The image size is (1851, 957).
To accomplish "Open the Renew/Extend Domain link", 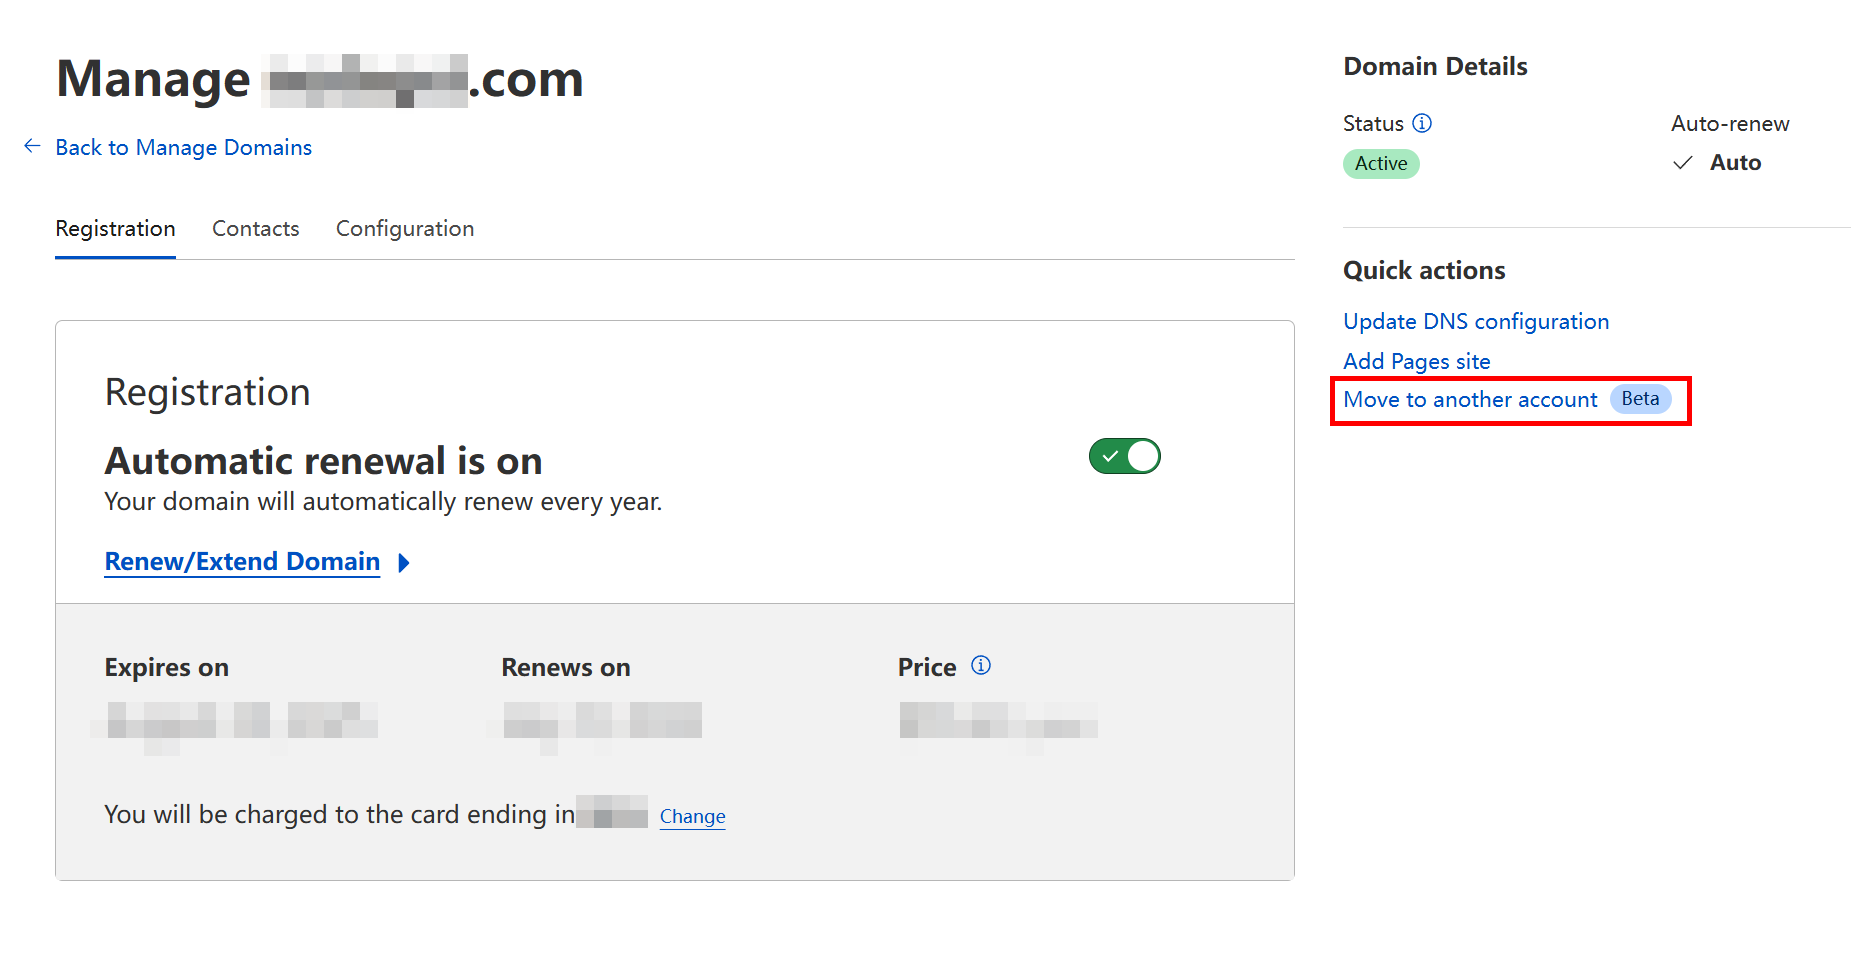I will click(x=242, y=562).
